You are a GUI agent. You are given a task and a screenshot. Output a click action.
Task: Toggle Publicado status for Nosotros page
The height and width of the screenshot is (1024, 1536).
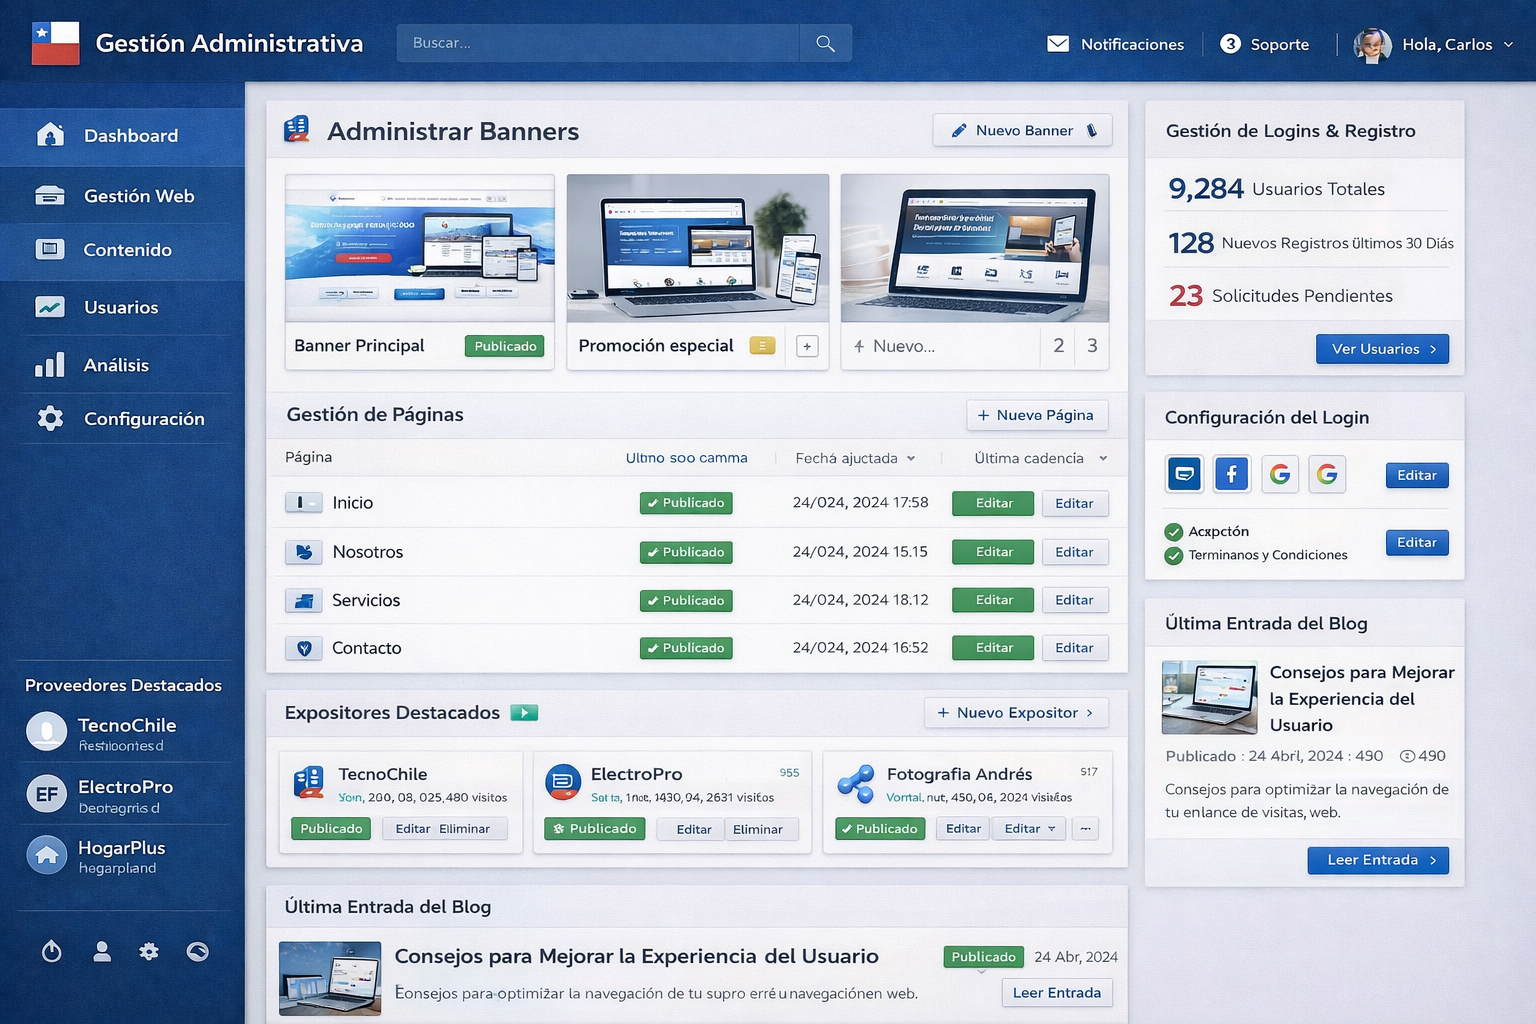coord(686,552)
